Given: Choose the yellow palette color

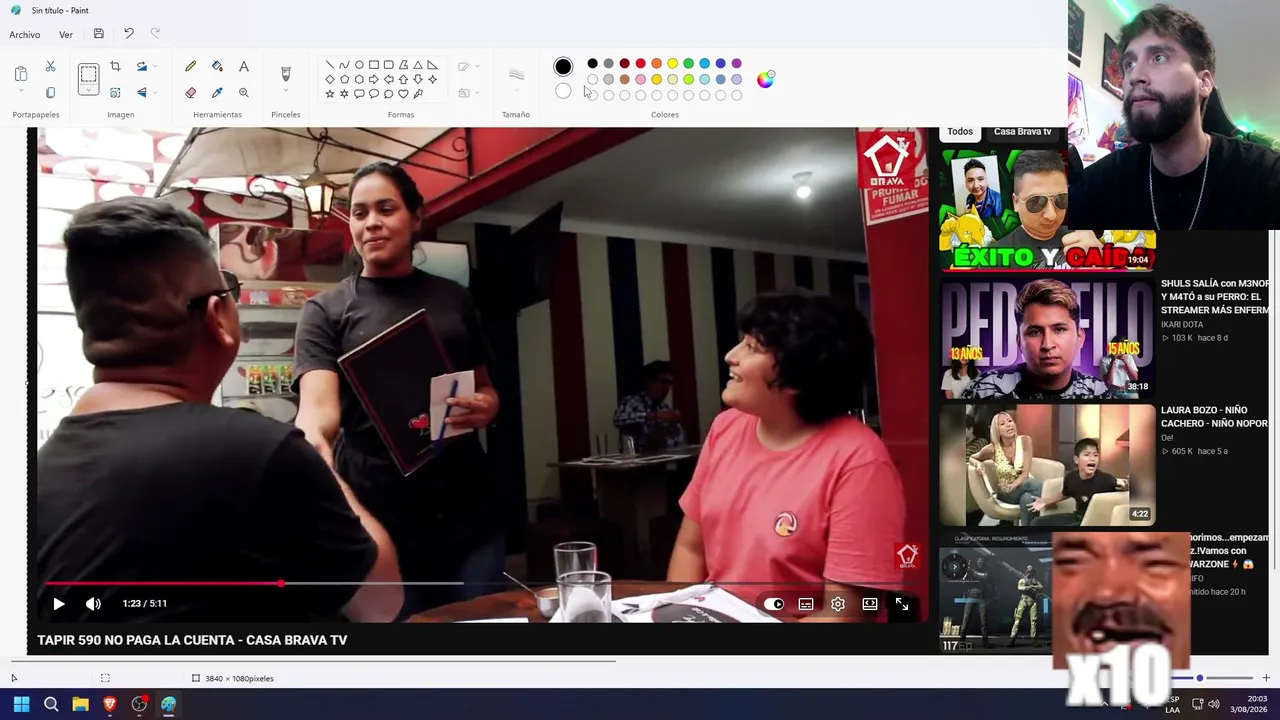Looking at the screenshot, I should coord(673,64).
